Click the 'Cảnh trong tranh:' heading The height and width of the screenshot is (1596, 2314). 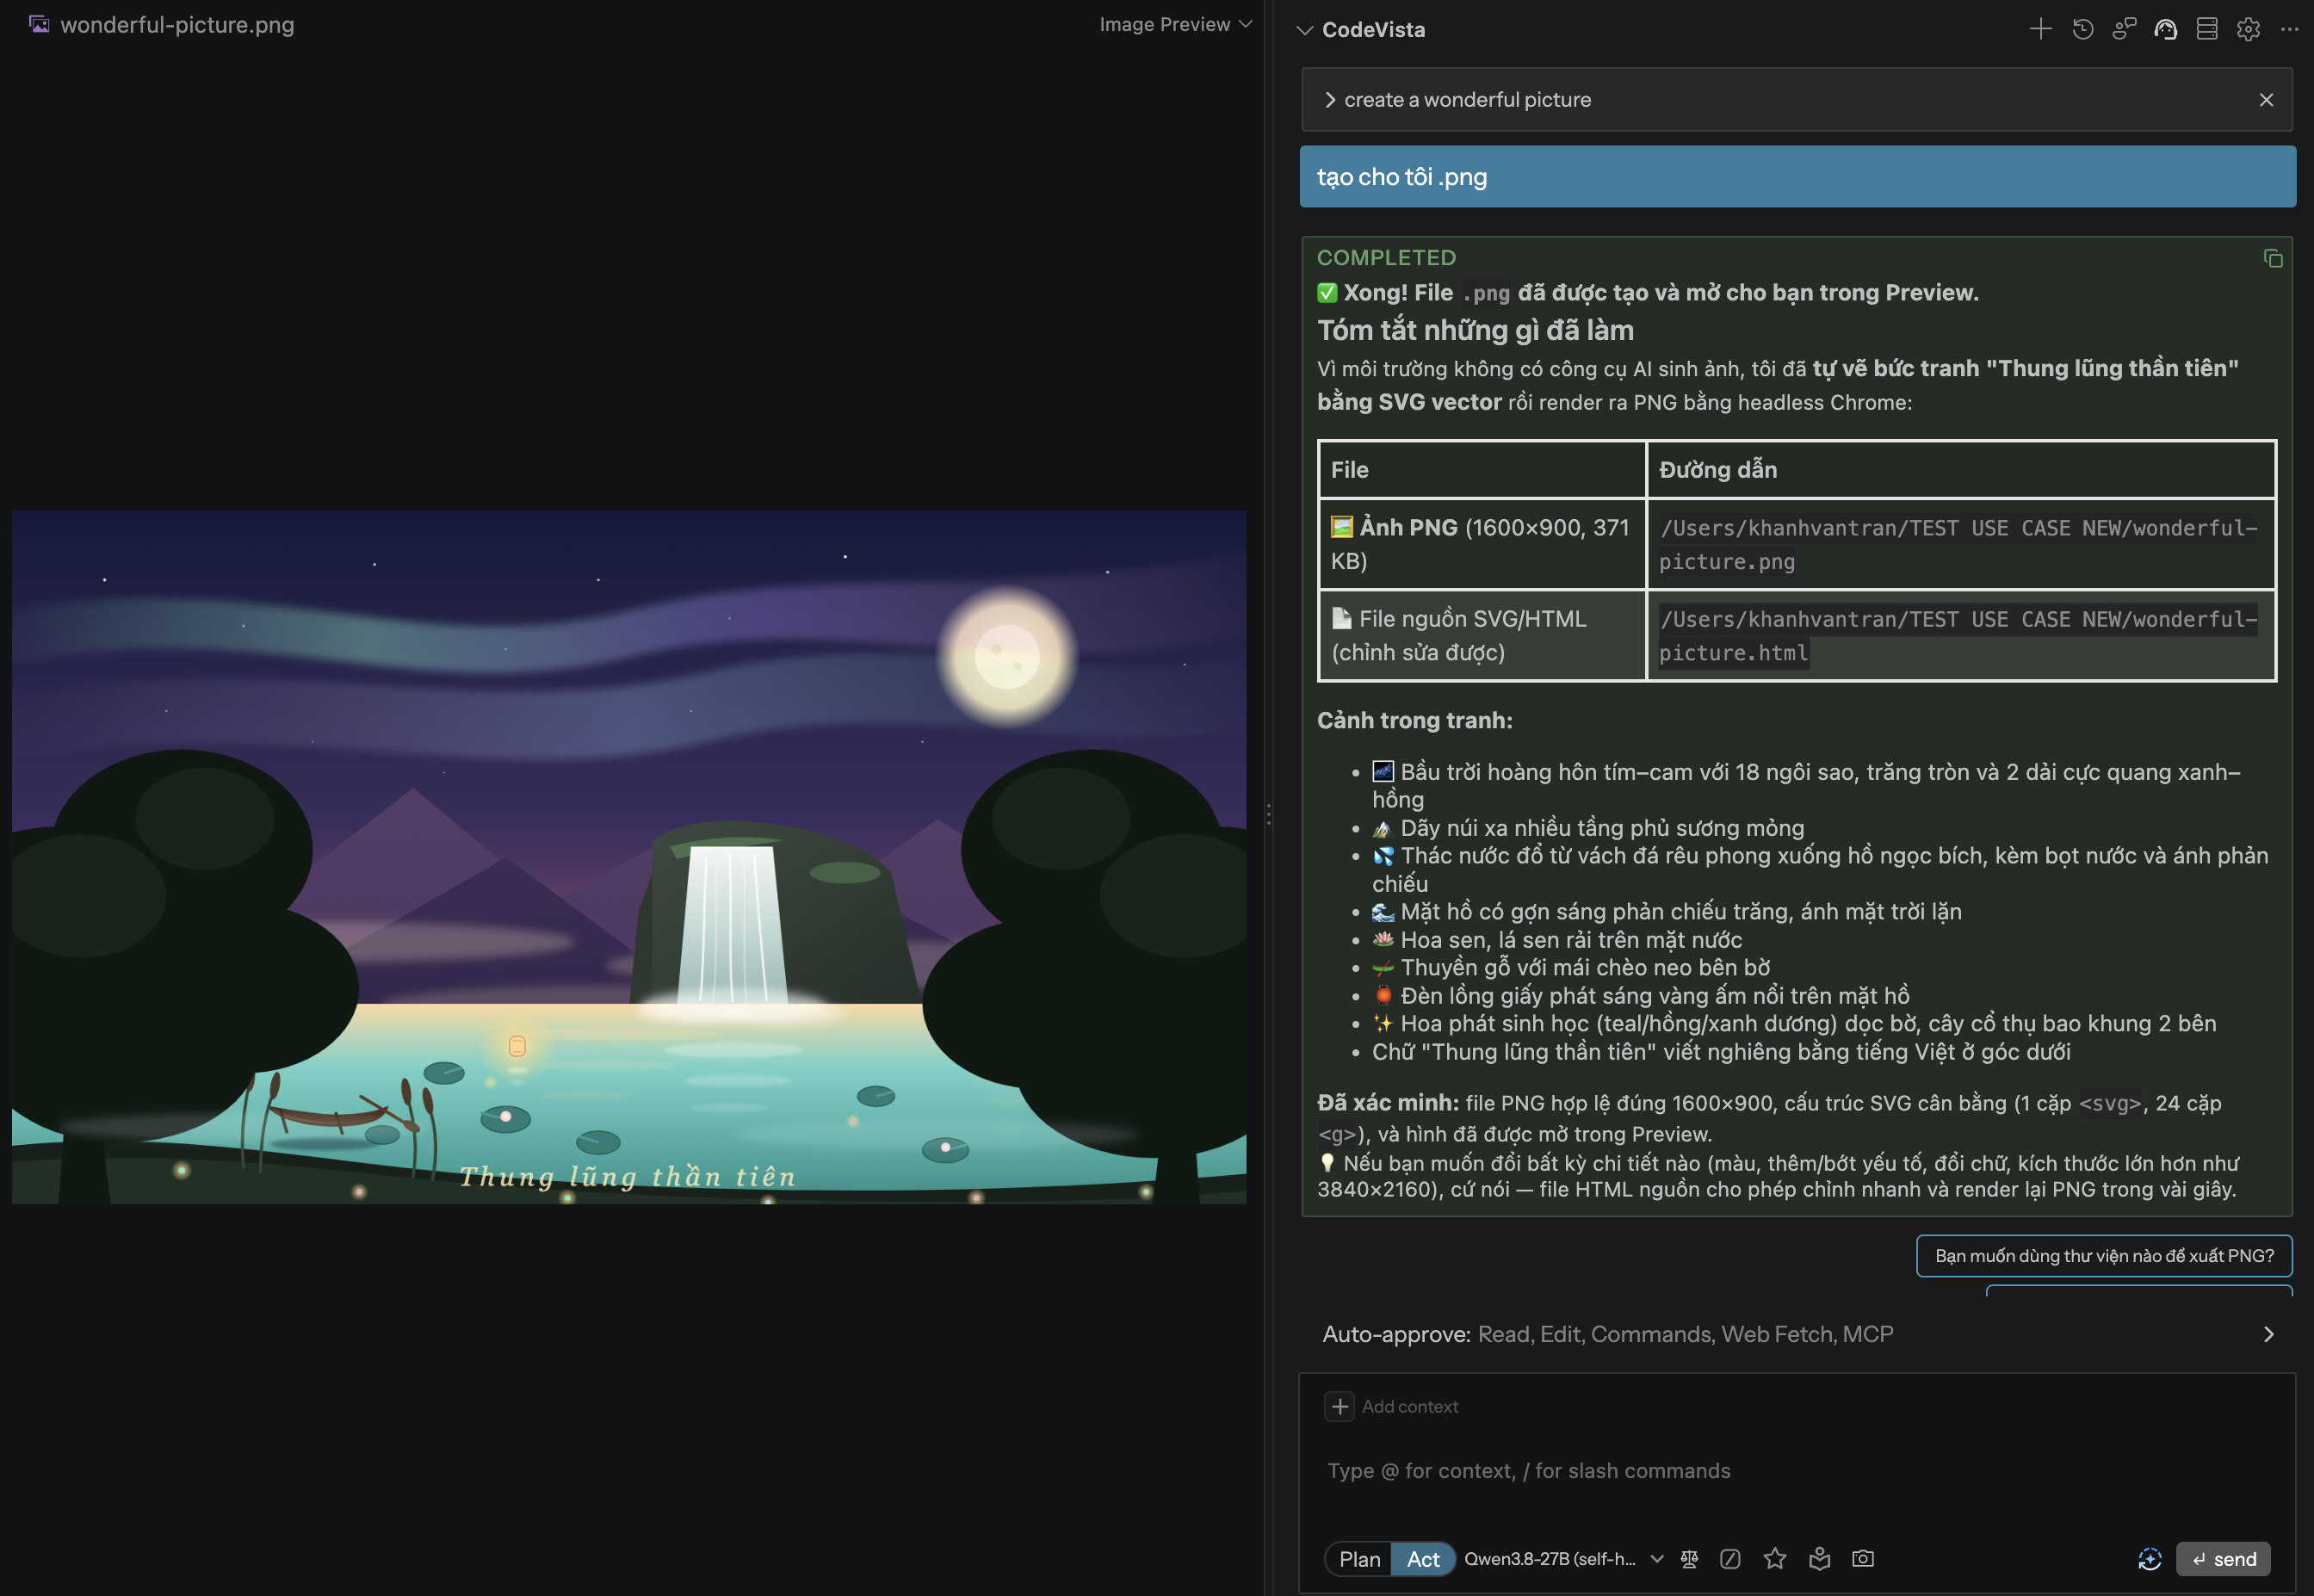click(x=1414, y=720)
